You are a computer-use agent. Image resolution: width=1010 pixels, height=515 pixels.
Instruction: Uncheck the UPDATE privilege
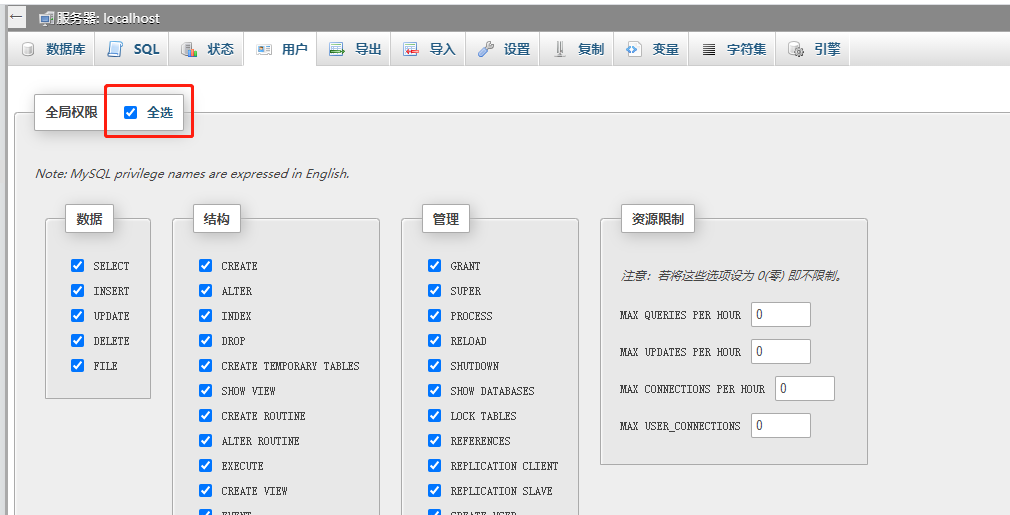[78, 315]
